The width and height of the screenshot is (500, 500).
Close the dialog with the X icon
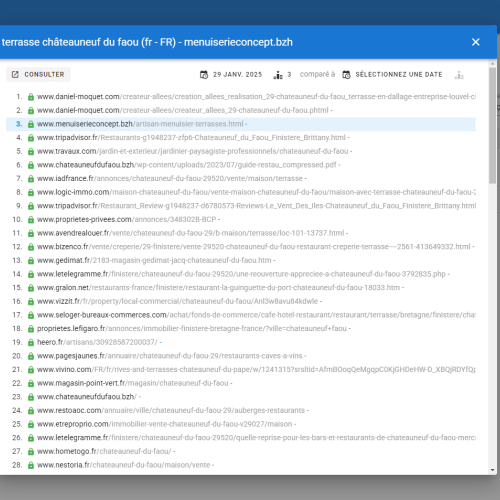tap(476, 42)
